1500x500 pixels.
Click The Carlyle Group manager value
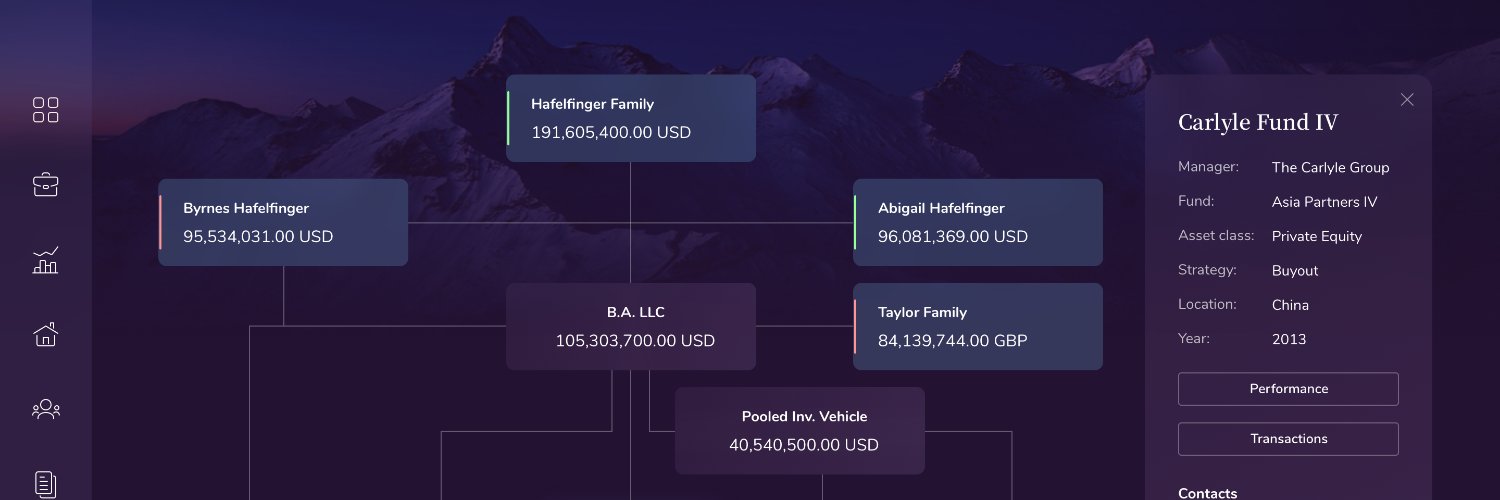pos(1330,168)
